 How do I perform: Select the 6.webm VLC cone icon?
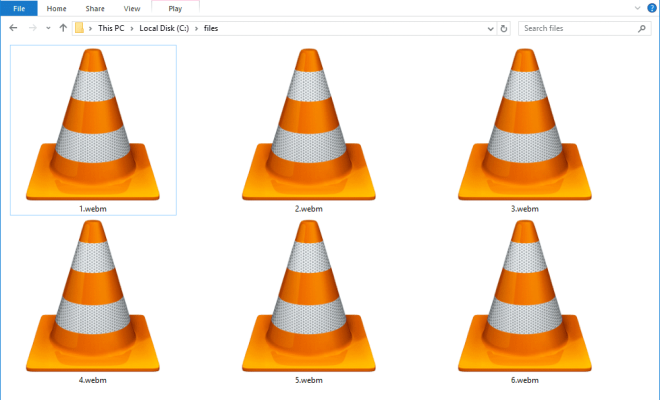pyautogui.click(x=524, y=296)
